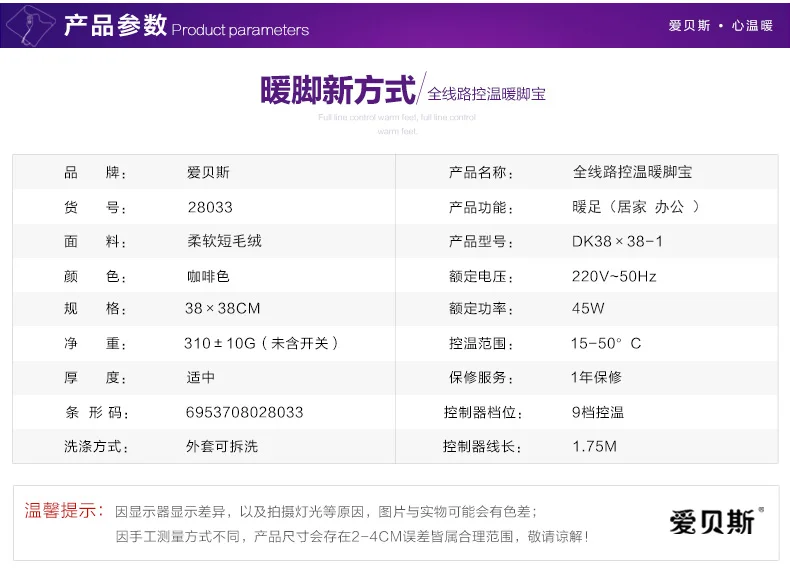Click the 全线路控温暖脚宝 subtitle beside the headline
Screen dimensions: 790x570
[487, 94]
